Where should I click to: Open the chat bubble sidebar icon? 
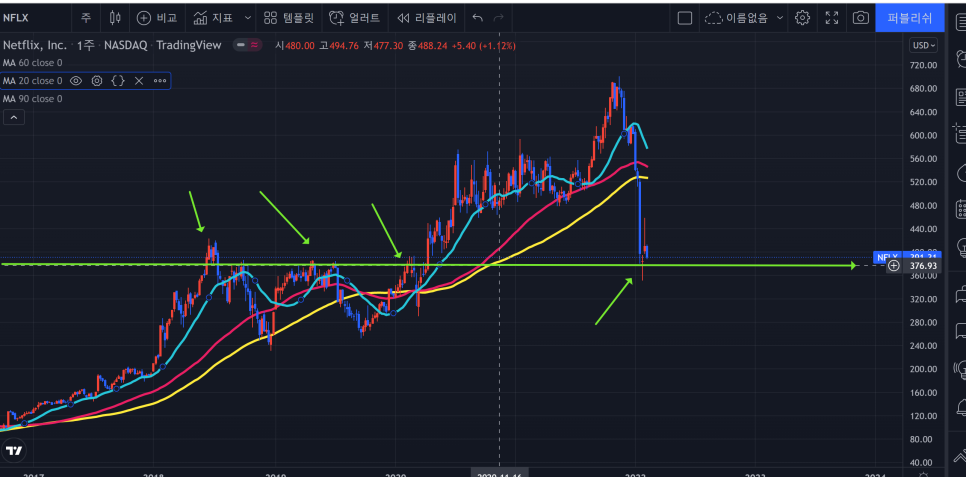(x=960, y=331)
